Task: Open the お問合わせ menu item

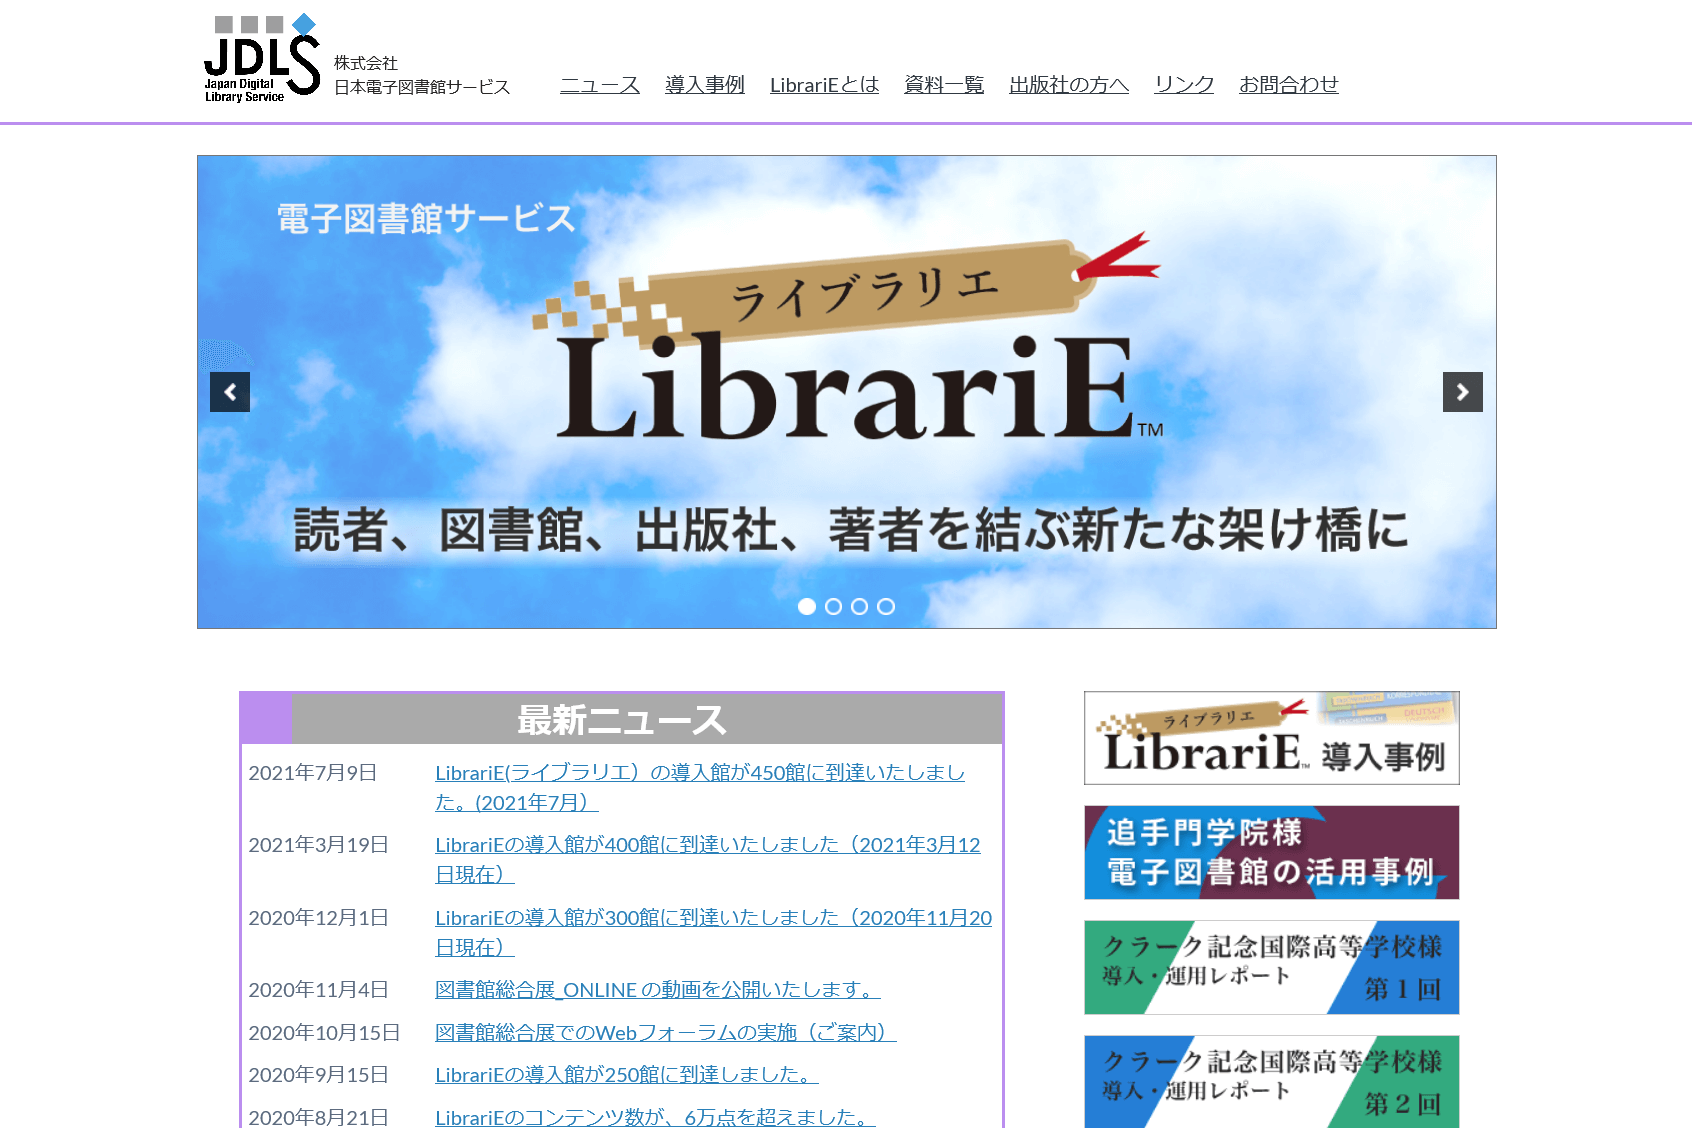Action: click(x=1289, y=85)
